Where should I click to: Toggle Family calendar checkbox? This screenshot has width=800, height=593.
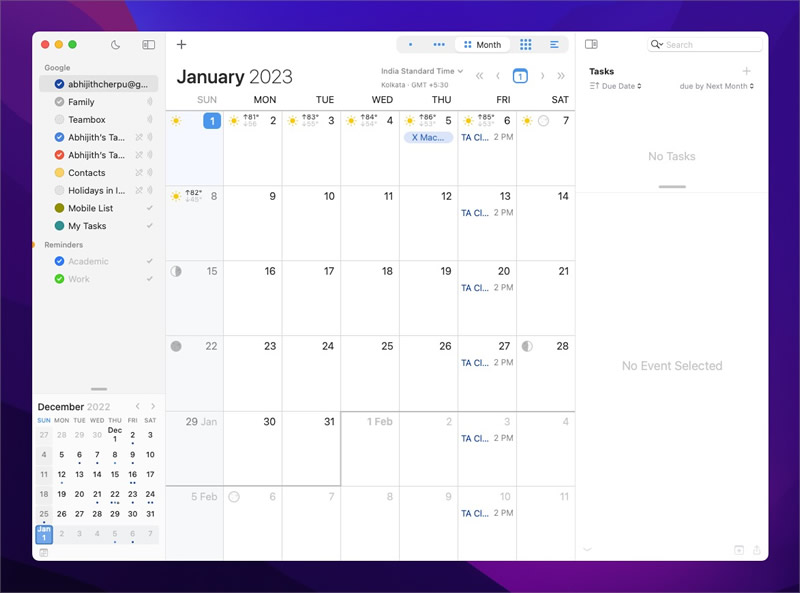pyautogui.click(x=59, y=102)
